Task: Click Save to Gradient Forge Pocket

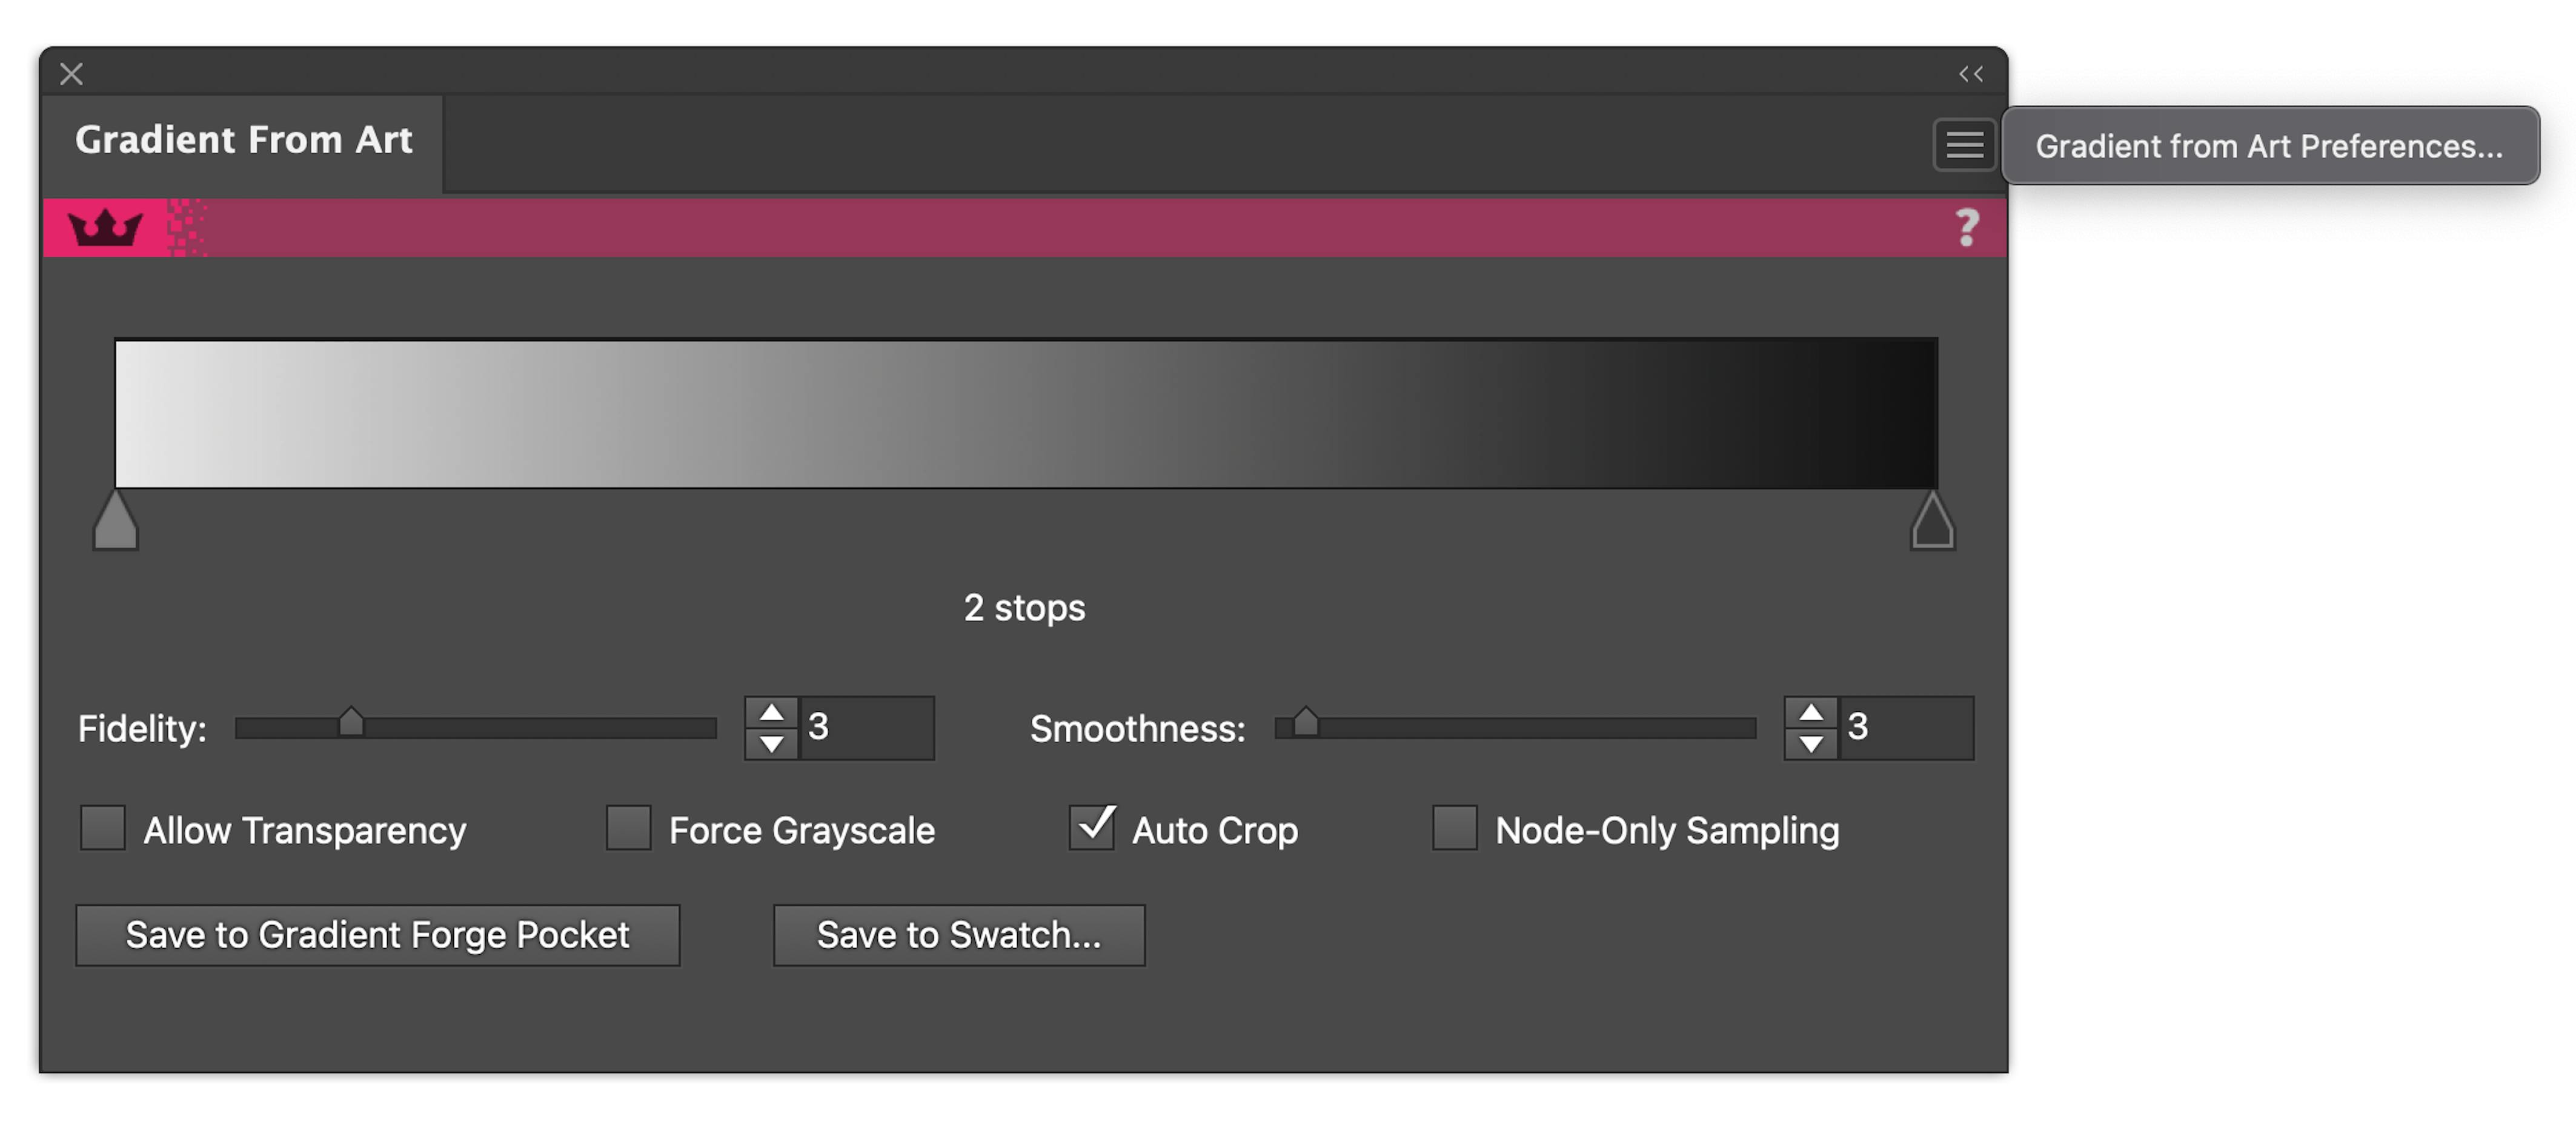Action: point(377,935)
